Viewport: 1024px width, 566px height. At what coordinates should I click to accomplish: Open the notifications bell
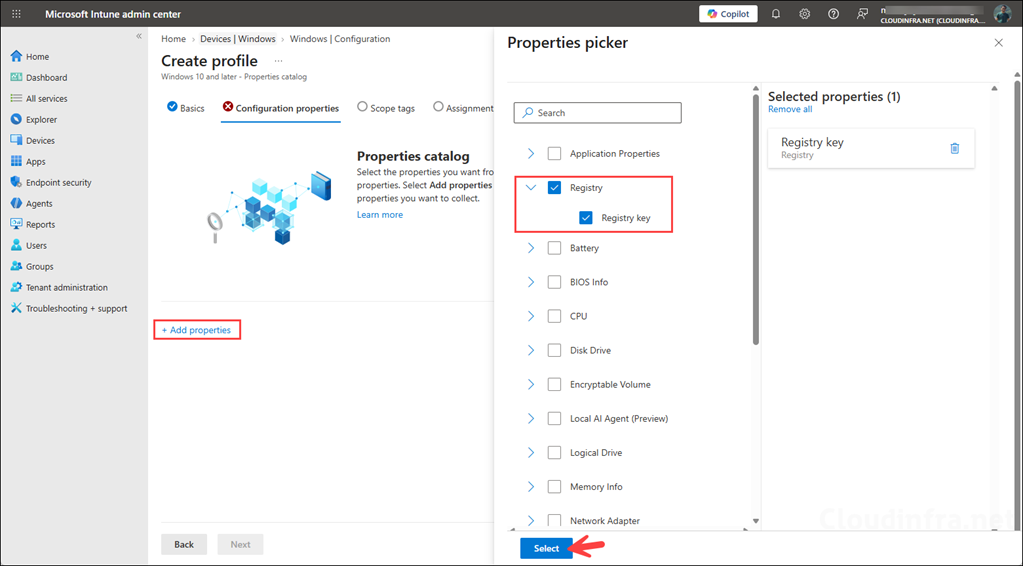point(776,14)
